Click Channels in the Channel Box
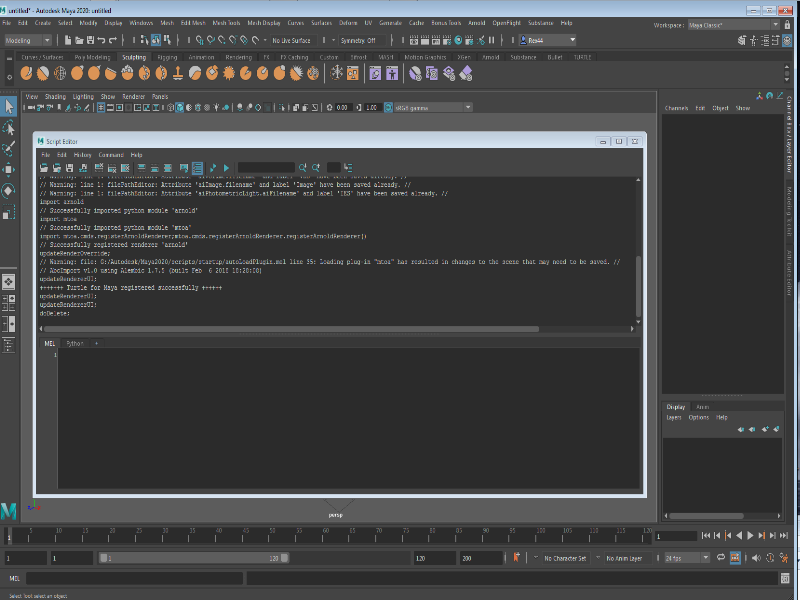Screen dimensions: 800x600 click(676, 108)
